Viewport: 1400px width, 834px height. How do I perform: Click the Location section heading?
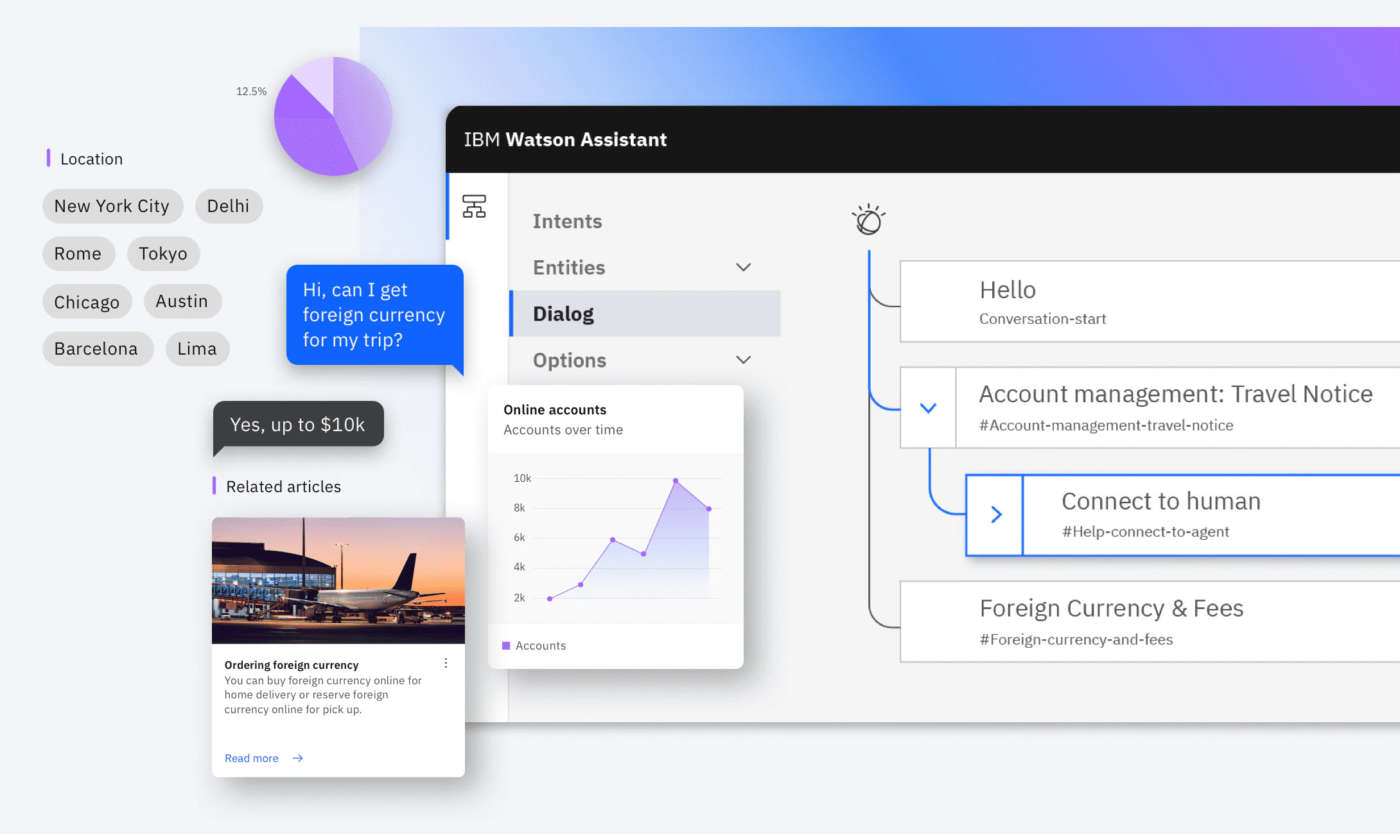(x=91, y=159)
